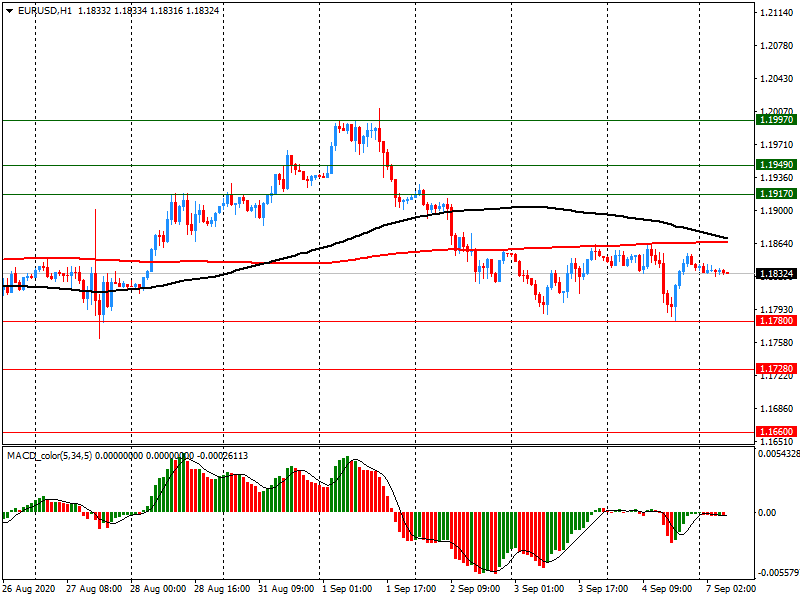This screenshot has height=600, width=800.
Task: Select the 28 Aug 00:00 time label
Action: 160,589
